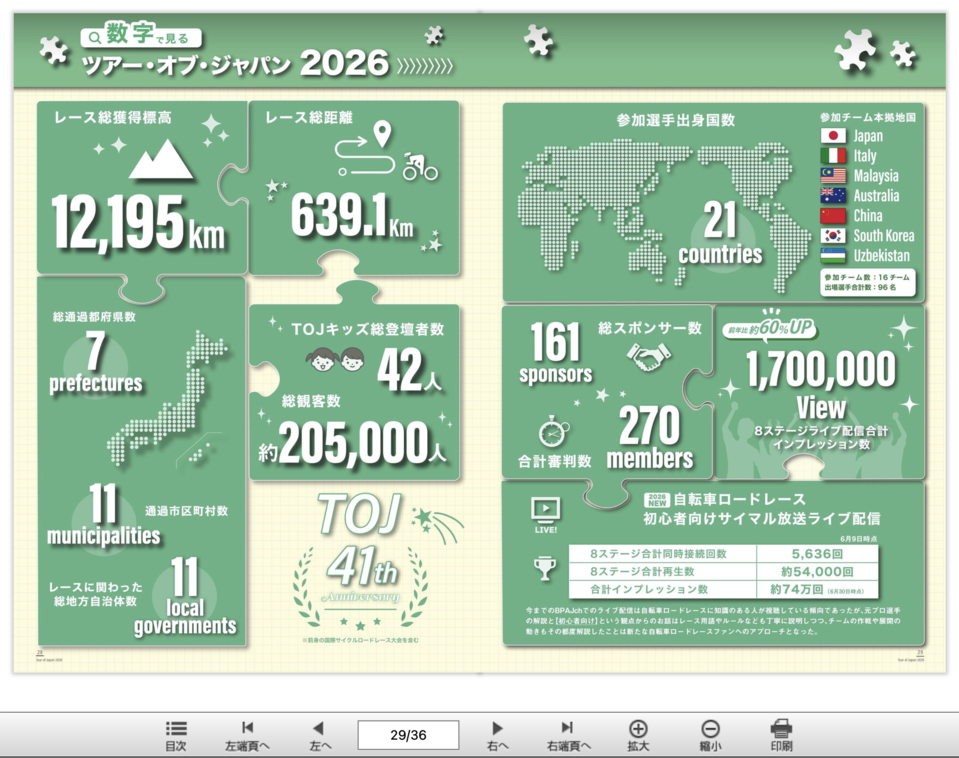Click the '約54,000回' table cell
Image resolution: width=959 pixels, height=758 pixels.
click(817, 571)
